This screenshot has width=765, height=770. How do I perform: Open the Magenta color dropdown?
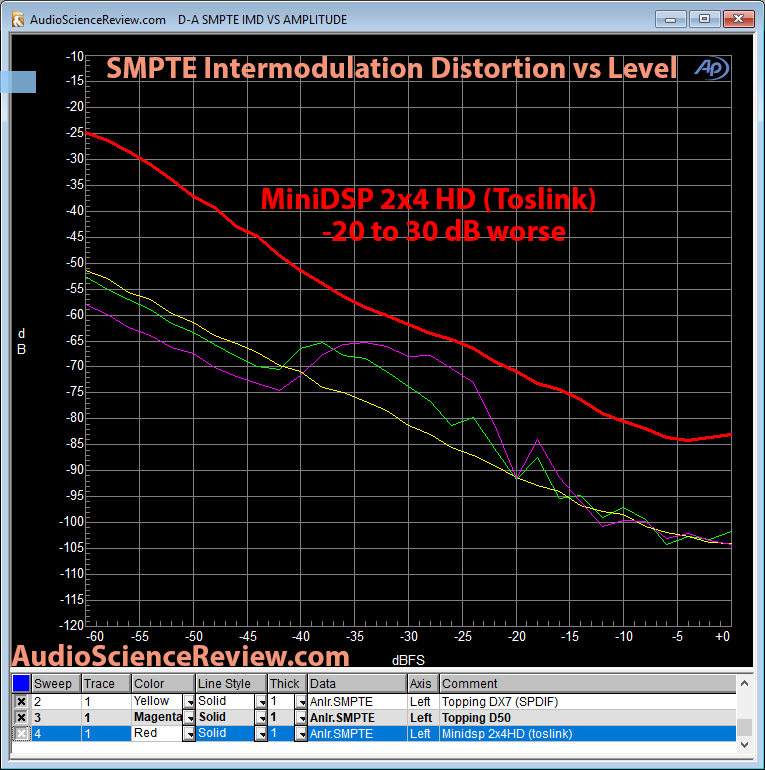pos(189,718)
